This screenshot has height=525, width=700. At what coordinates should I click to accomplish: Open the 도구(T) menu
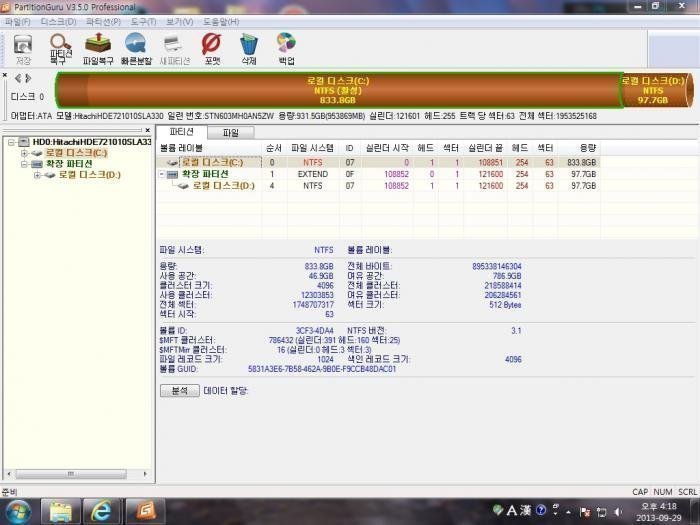[143, 21]
